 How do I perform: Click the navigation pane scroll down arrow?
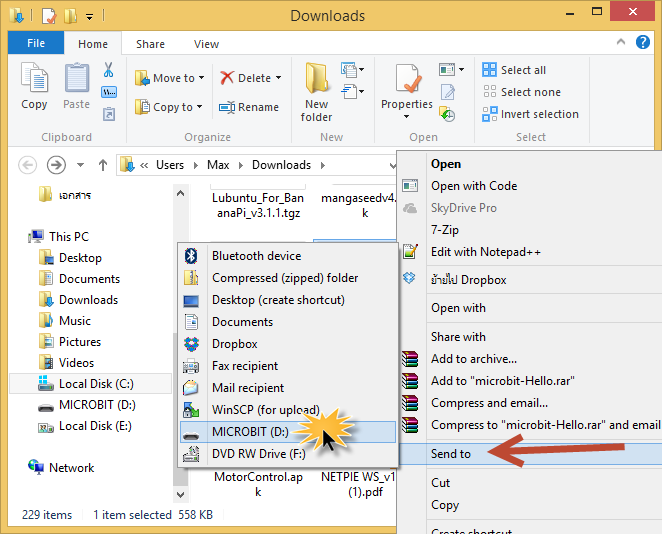click(180, 494)
